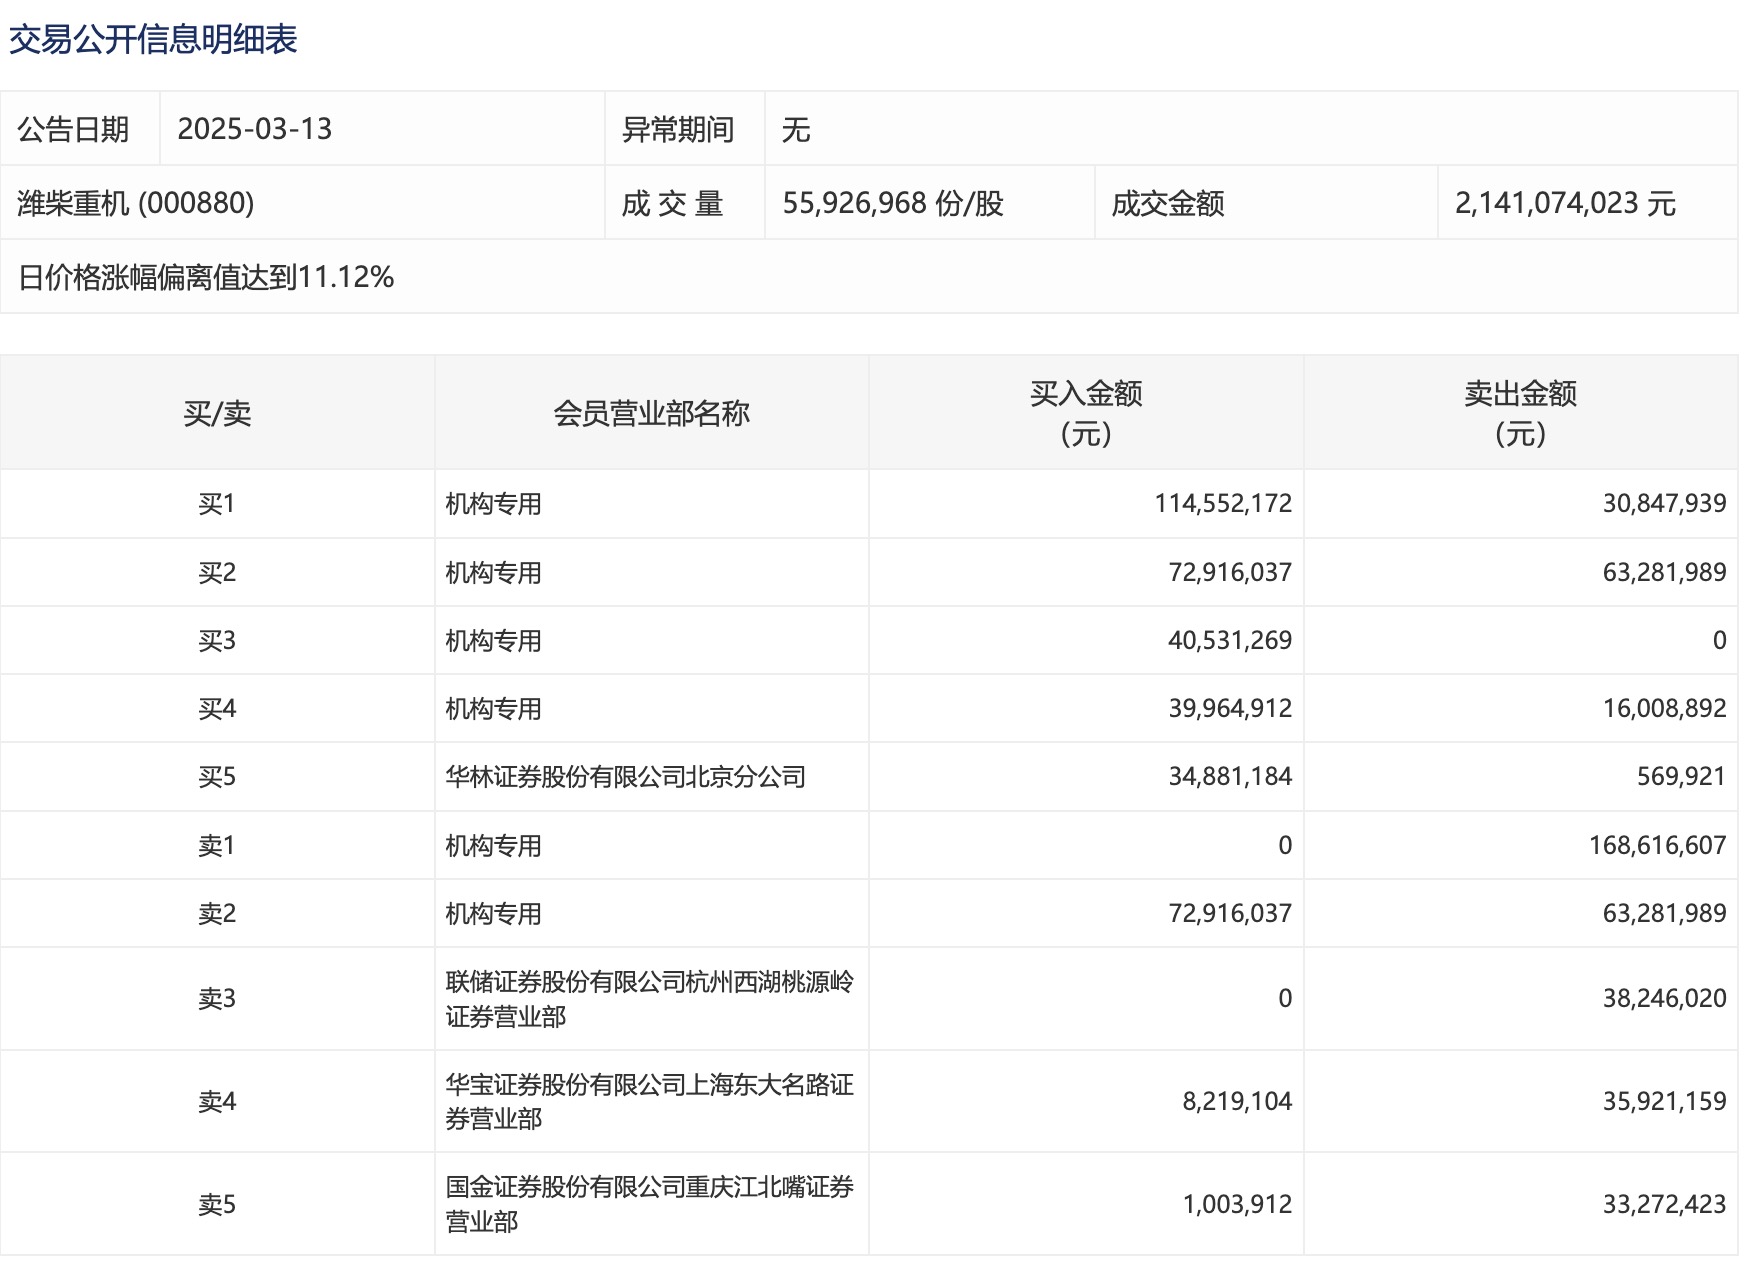Click sell amount 0 in 买3 row
The image size is (1760, 1276).
pyautogui.click(x=1719, y=640)
